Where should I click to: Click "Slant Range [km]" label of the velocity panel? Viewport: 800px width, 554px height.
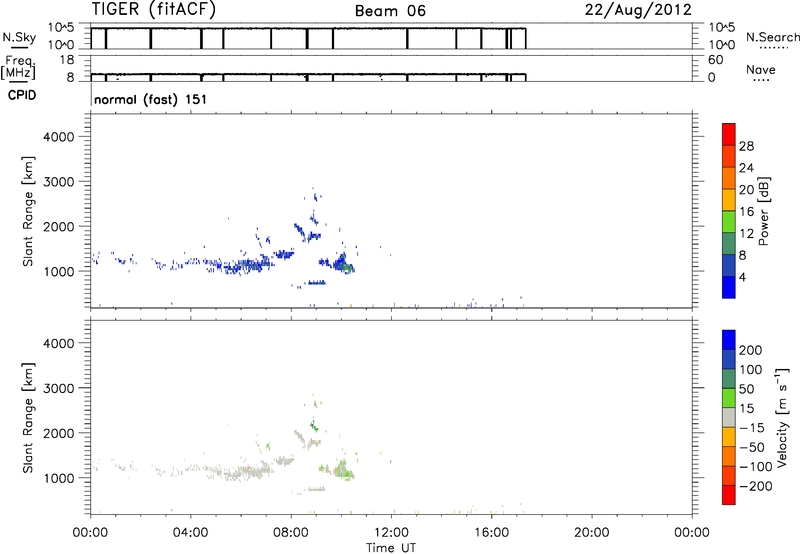pos(28,417)
